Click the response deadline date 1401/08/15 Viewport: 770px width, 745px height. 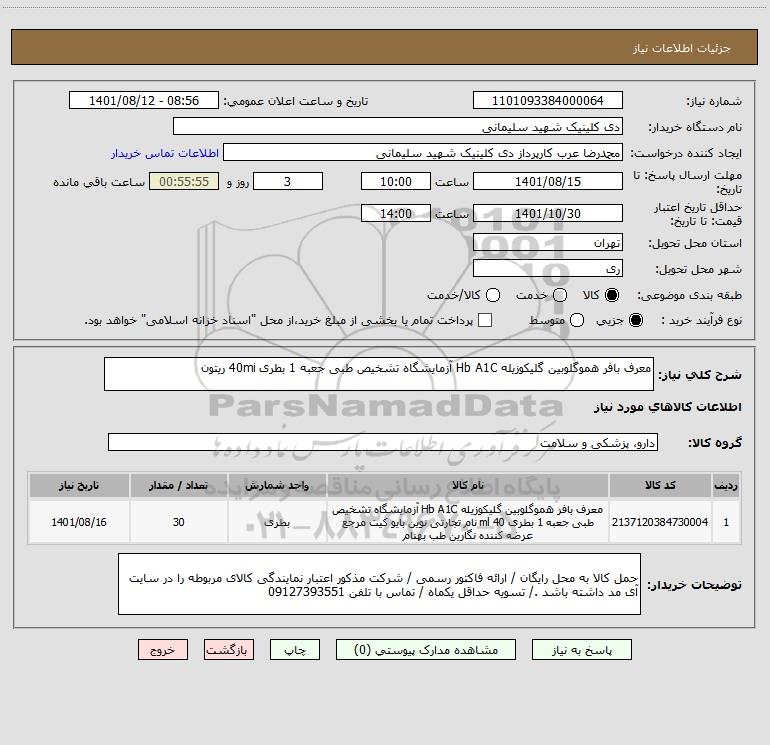click(x=548, y=182)
